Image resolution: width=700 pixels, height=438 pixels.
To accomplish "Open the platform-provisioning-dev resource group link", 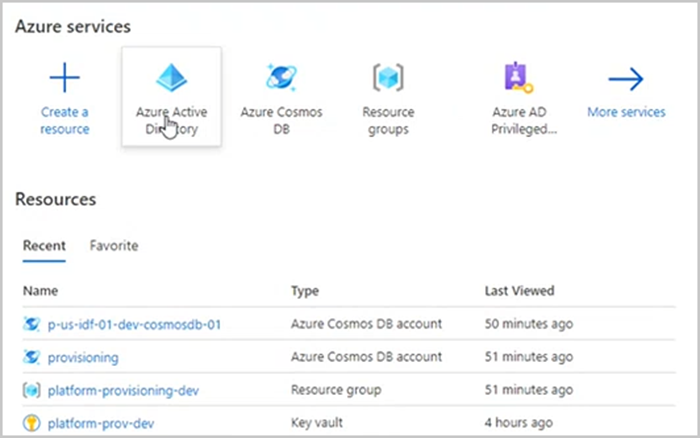I will (x=123, y=390).
